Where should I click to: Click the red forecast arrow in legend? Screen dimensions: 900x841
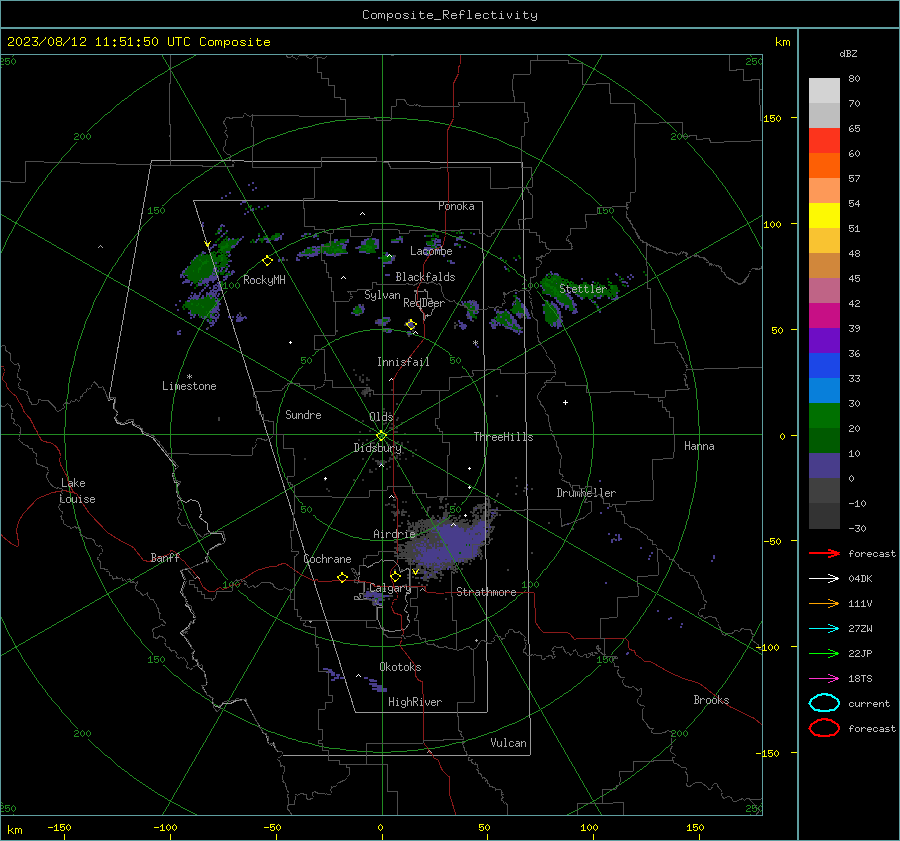(824, 553)
